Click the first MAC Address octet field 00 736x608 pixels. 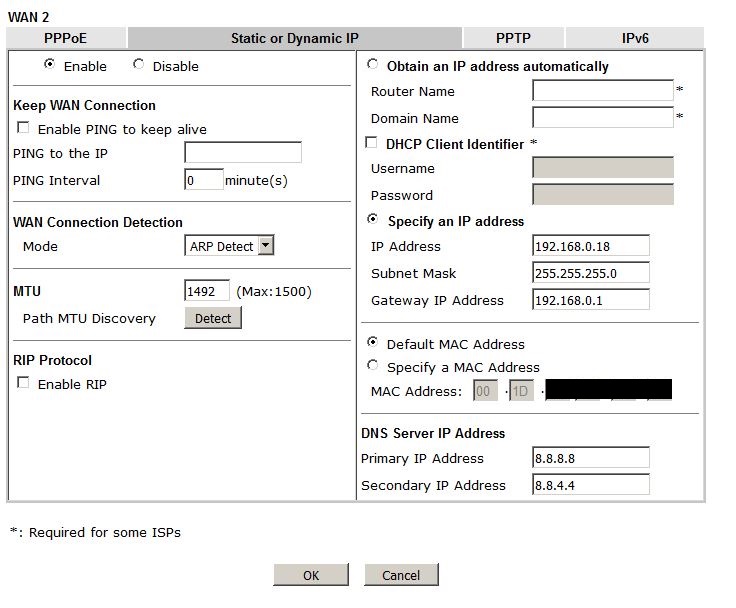485,391
